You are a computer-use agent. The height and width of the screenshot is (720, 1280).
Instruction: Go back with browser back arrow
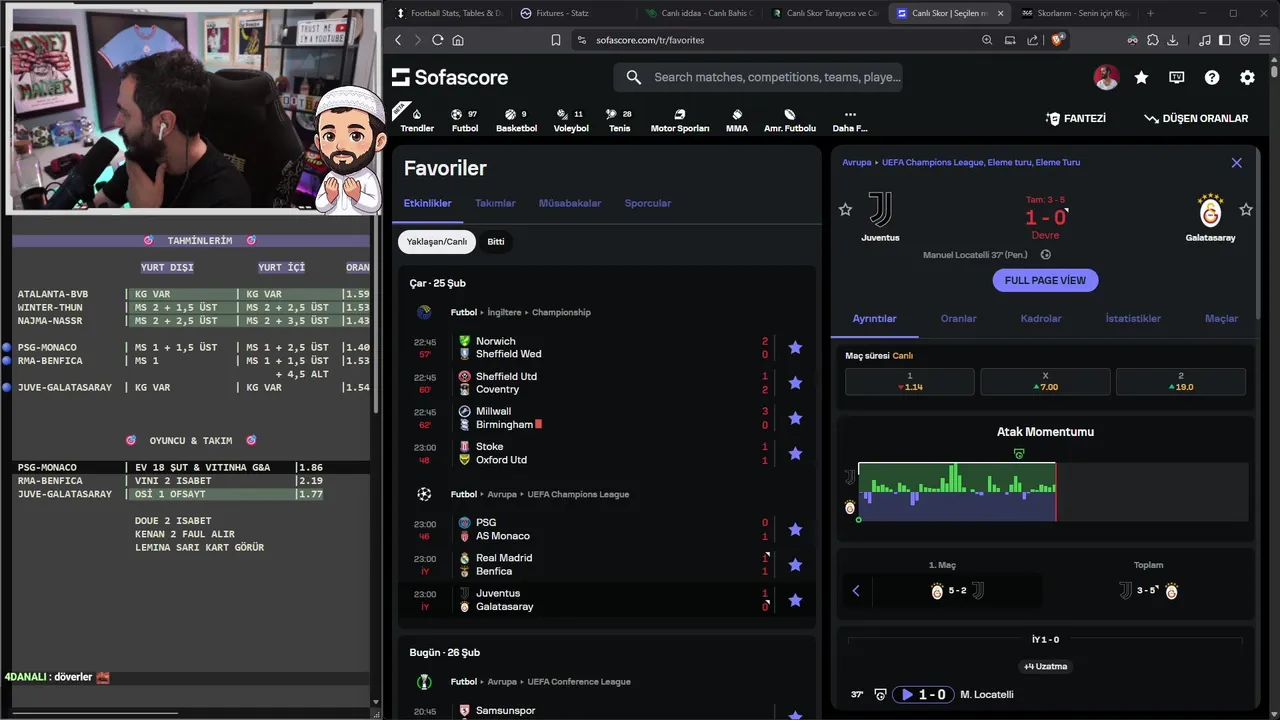[398, 40]
